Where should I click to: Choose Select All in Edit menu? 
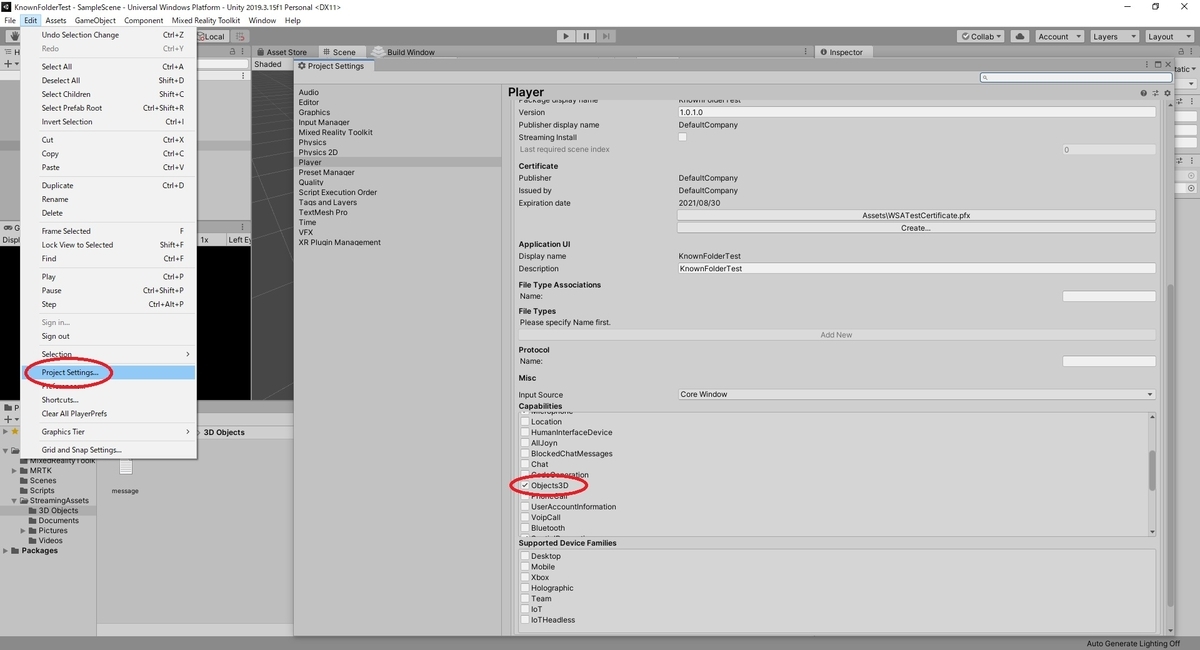pyautogui.click(x=109, y=67)
